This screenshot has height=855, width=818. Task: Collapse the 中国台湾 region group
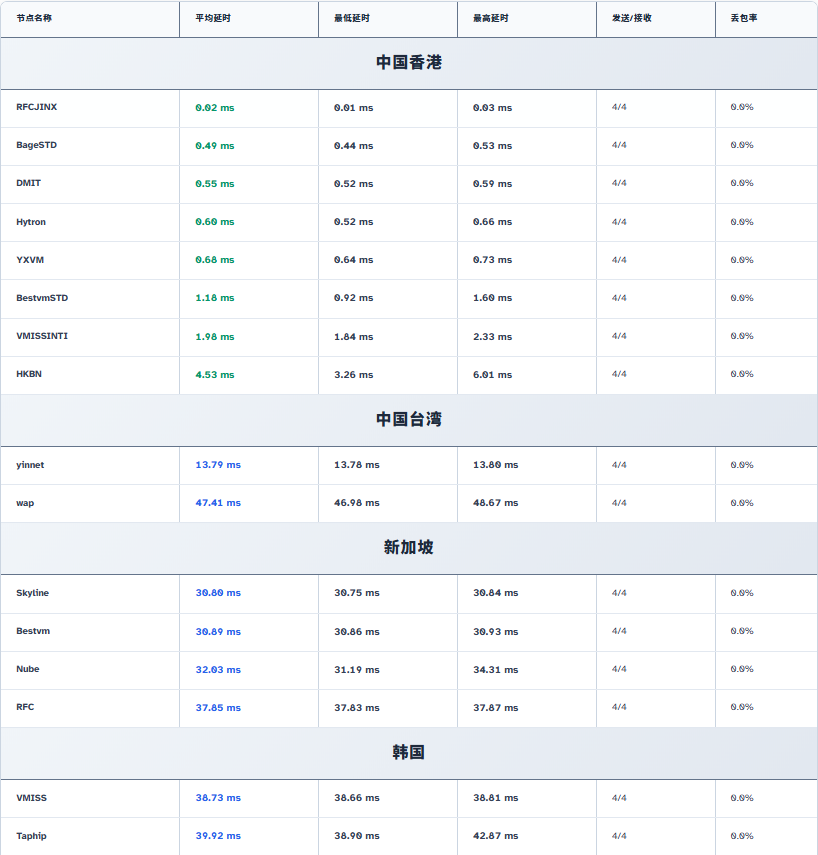(x=409, y=420)
